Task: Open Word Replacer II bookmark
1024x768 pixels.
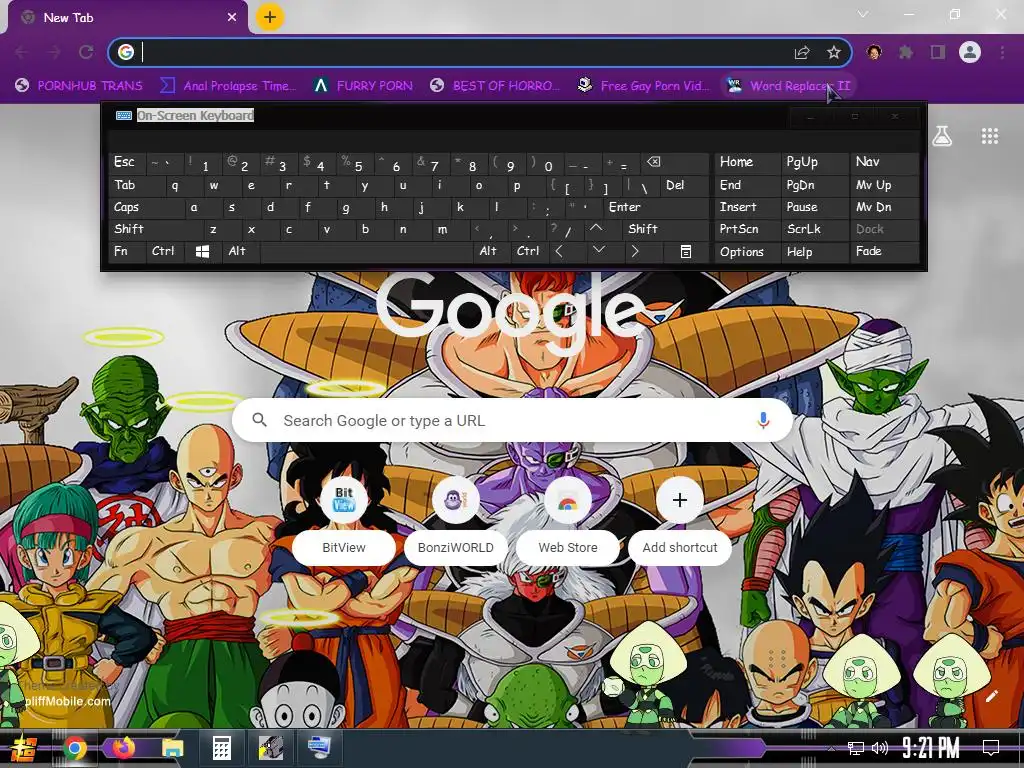Action: point(789,86)
